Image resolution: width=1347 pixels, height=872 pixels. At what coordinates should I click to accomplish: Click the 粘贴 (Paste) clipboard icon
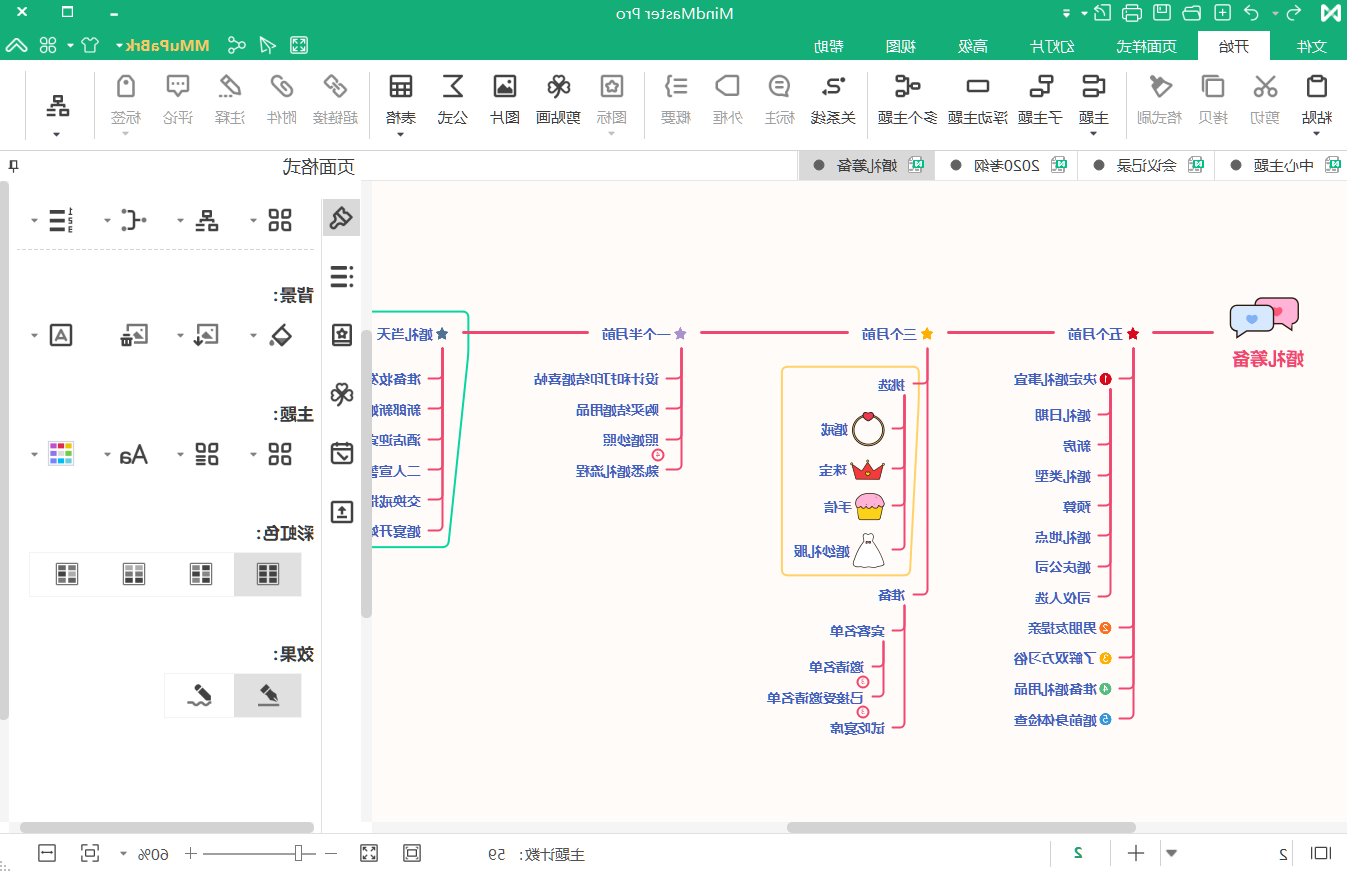tap(1318, 87)
